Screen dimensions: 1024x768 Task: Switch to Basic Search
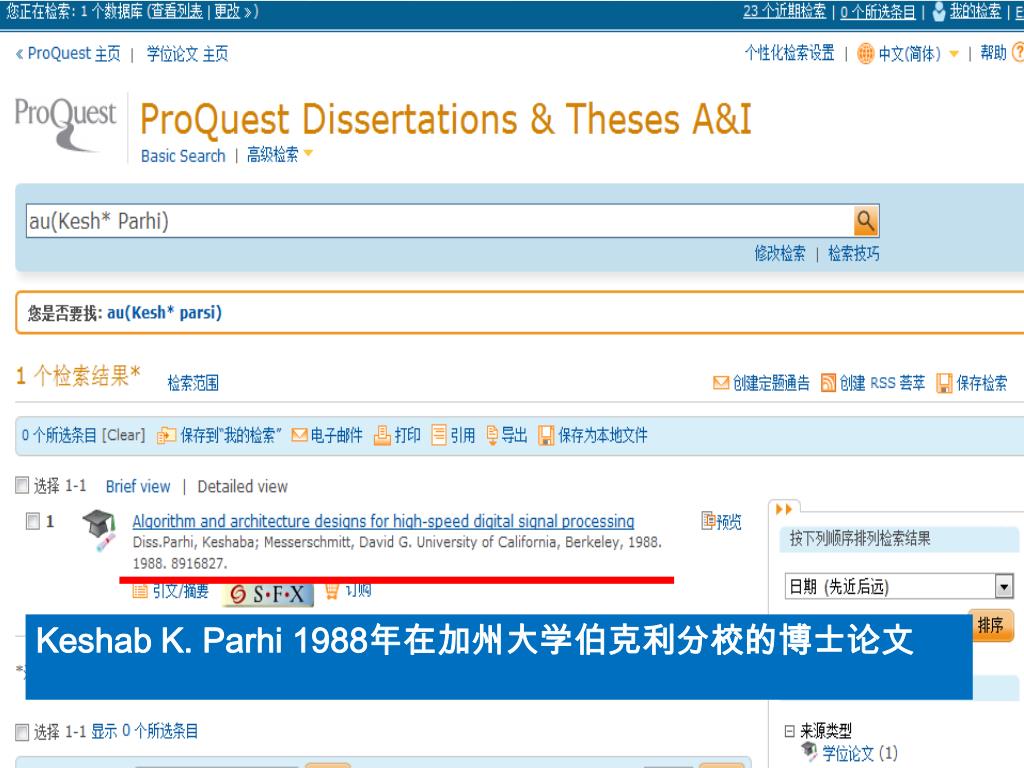point(183,156)
